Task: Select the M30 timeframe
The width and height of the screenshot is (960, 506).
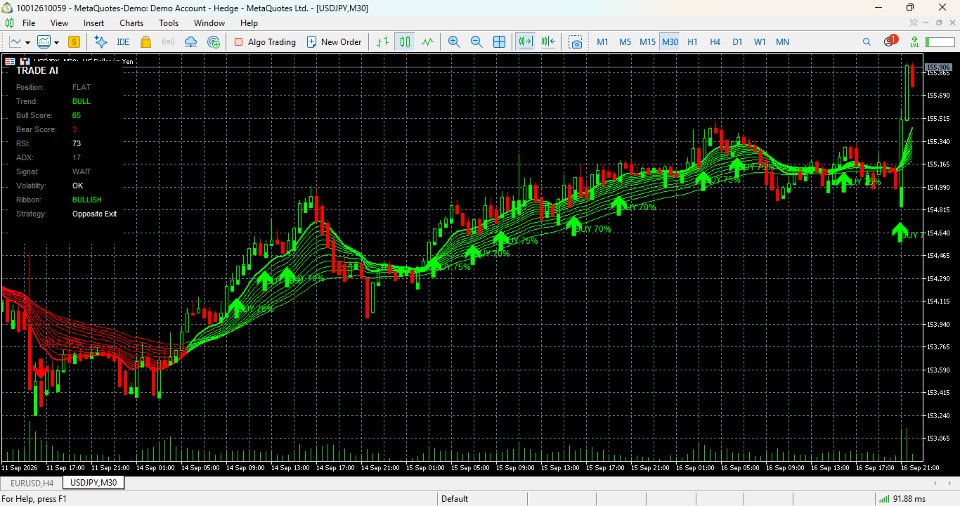Action: (670, 42)
